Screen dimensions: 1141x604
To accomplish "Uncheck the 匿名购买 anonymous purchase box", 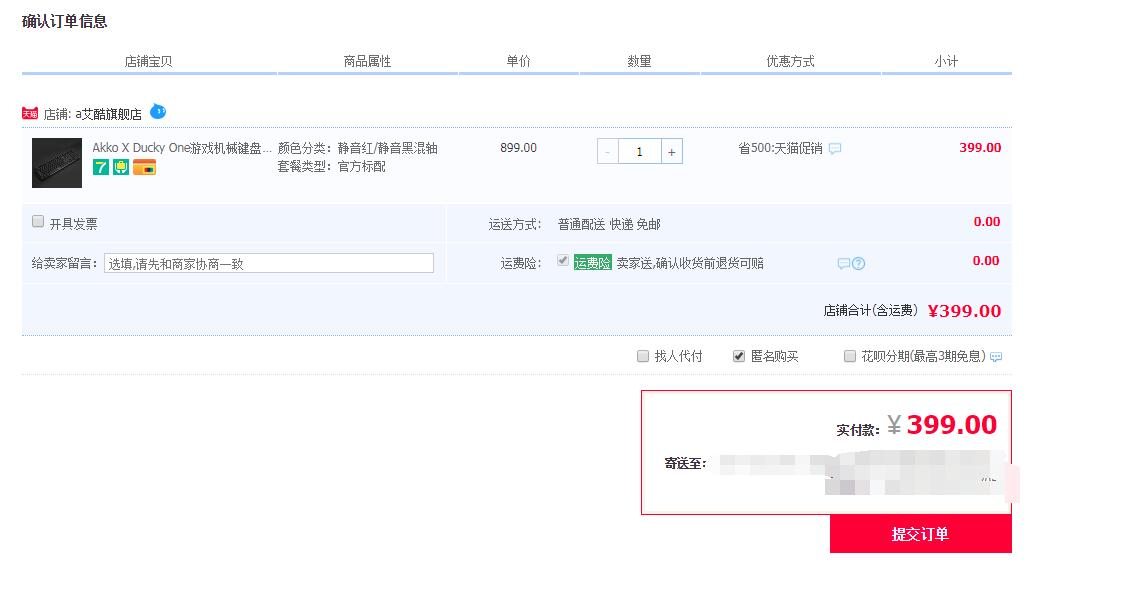I will 739,356.
